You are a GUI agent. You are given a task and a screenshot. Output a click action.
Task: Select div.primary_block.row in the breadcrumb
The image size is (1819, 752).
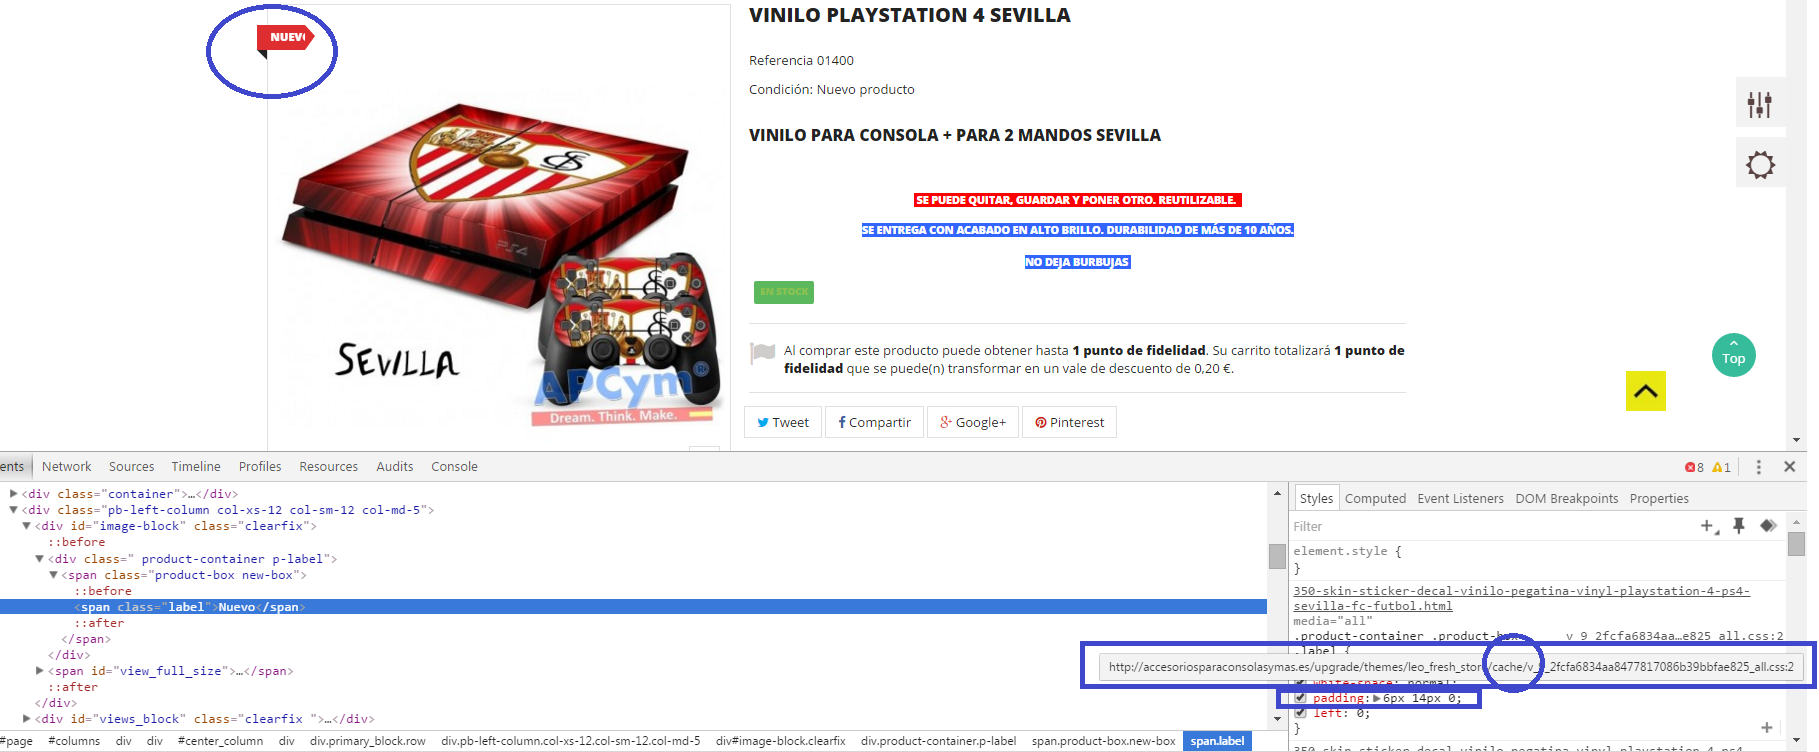(368, 741)
